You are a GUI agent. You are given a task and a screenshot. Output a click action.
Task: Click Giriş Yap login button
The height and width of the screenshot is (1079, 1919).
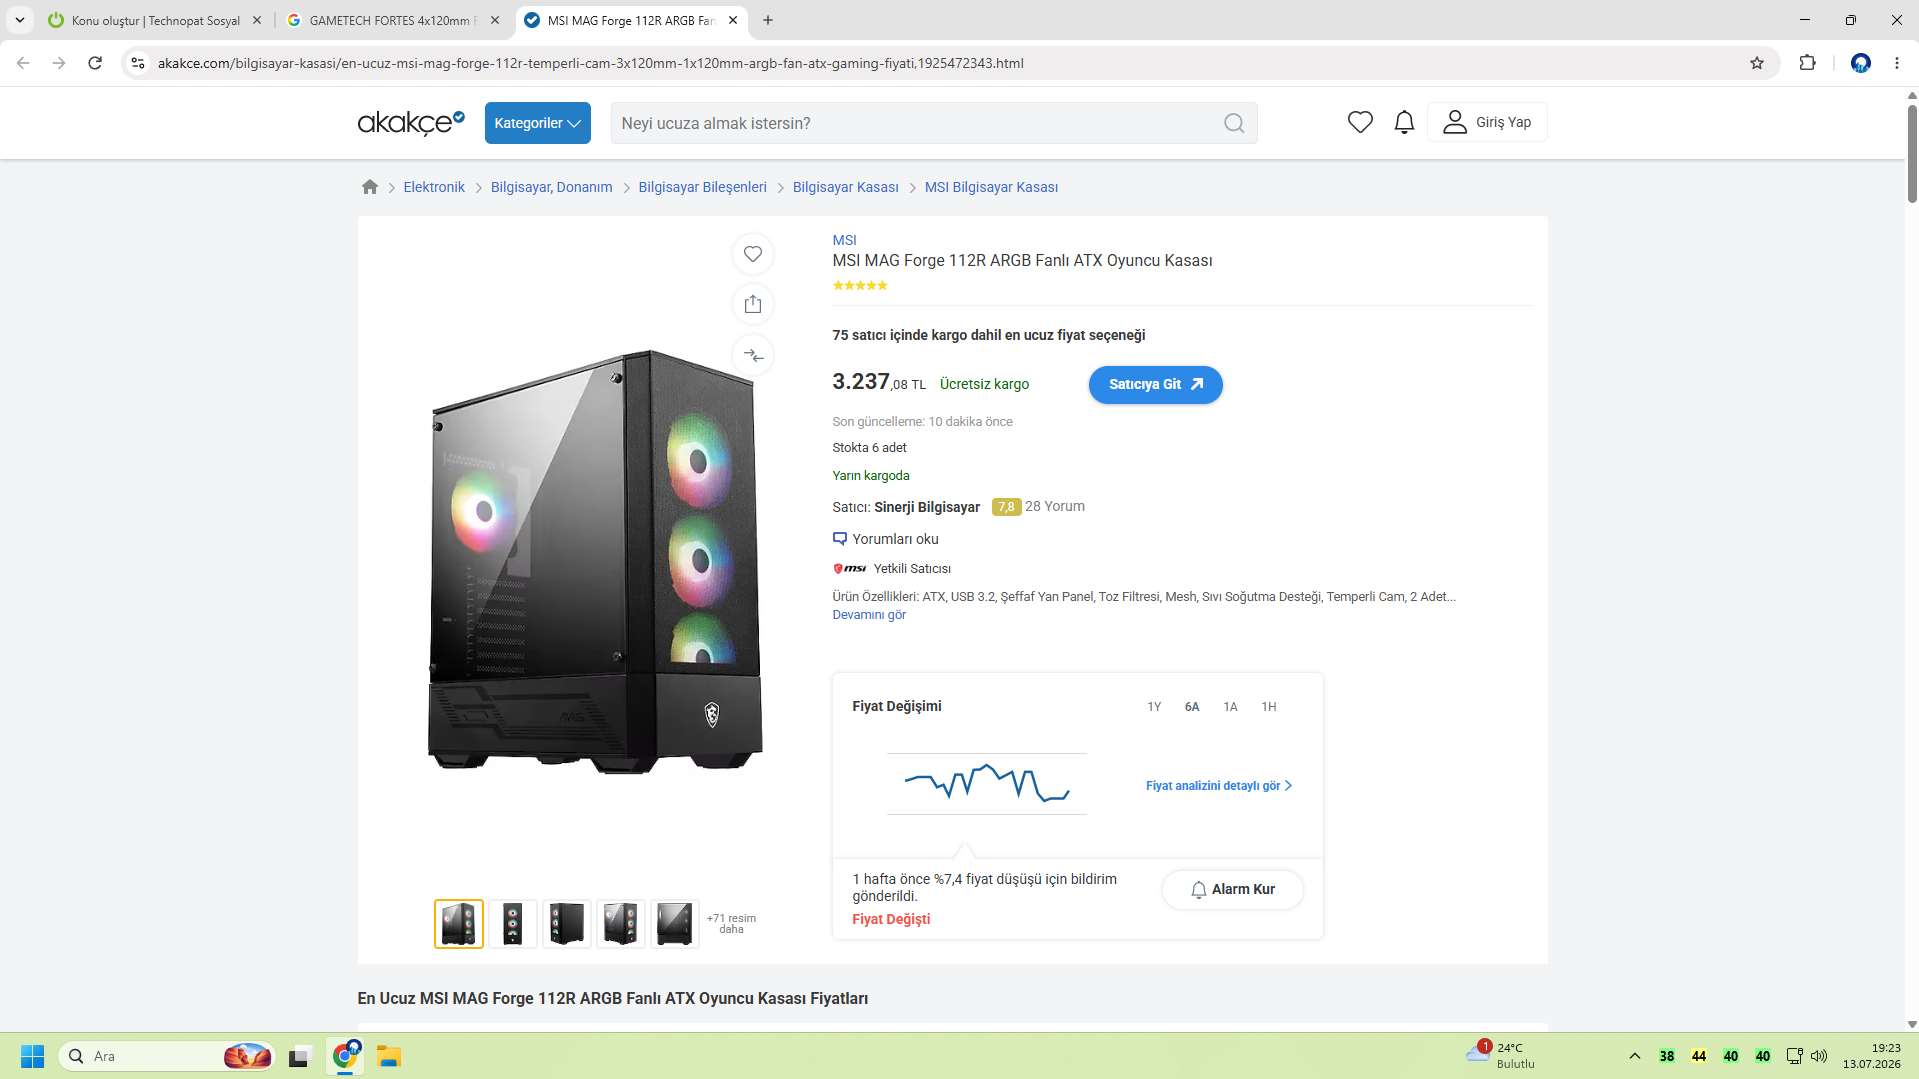[1487, 122]
